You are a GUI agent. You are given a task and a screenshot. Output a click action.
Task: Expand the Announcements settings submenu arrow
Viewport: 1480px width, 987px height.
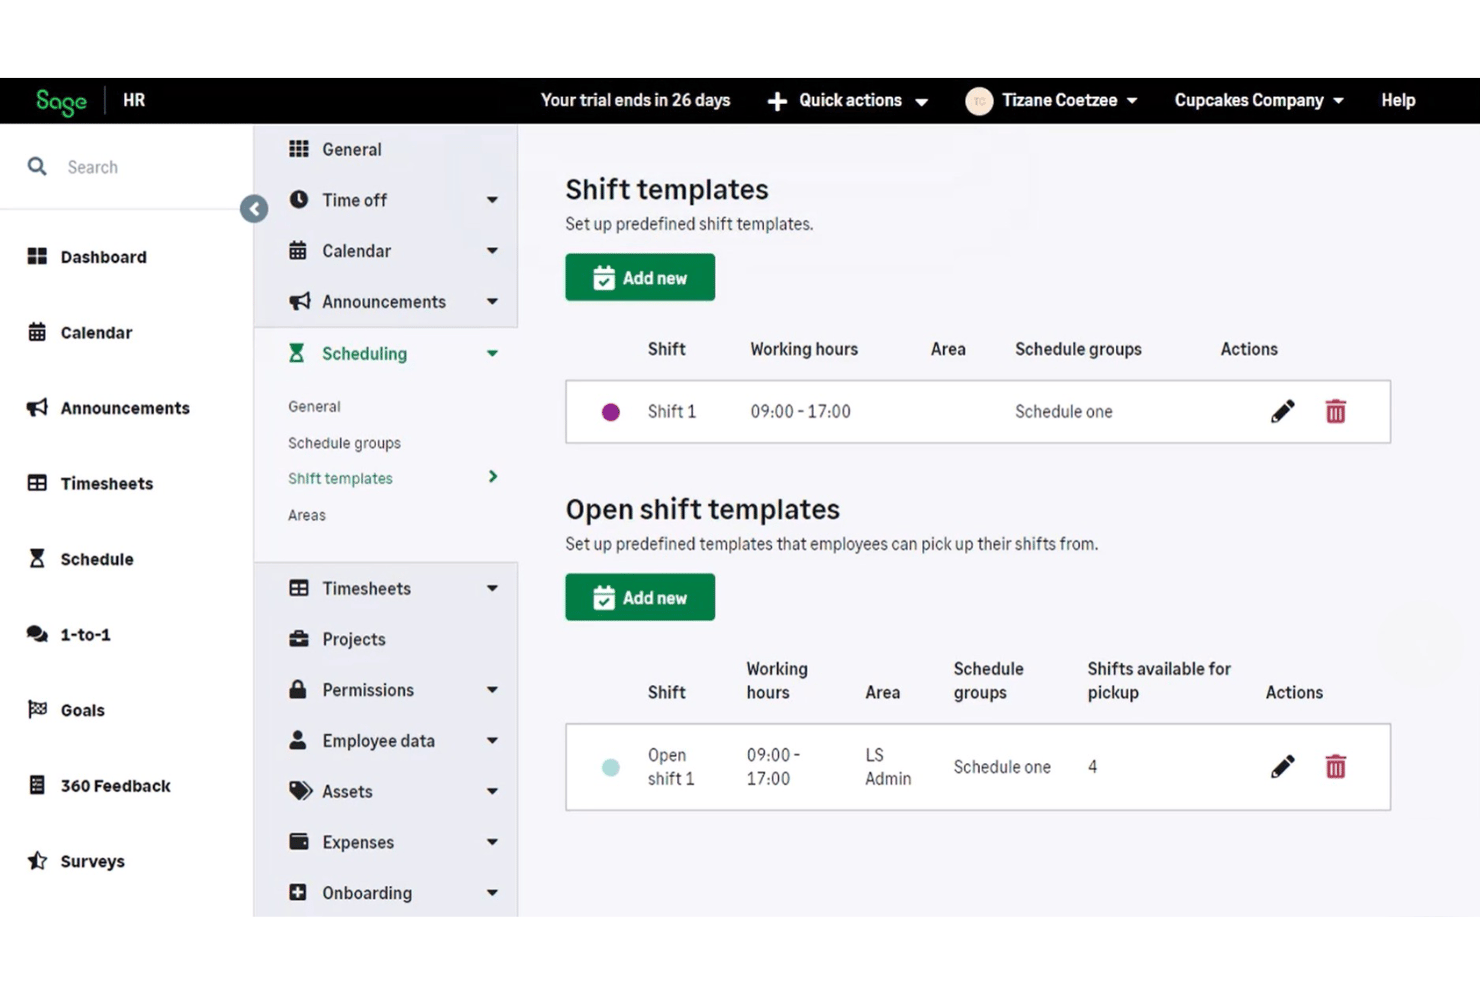click(492, 302)
